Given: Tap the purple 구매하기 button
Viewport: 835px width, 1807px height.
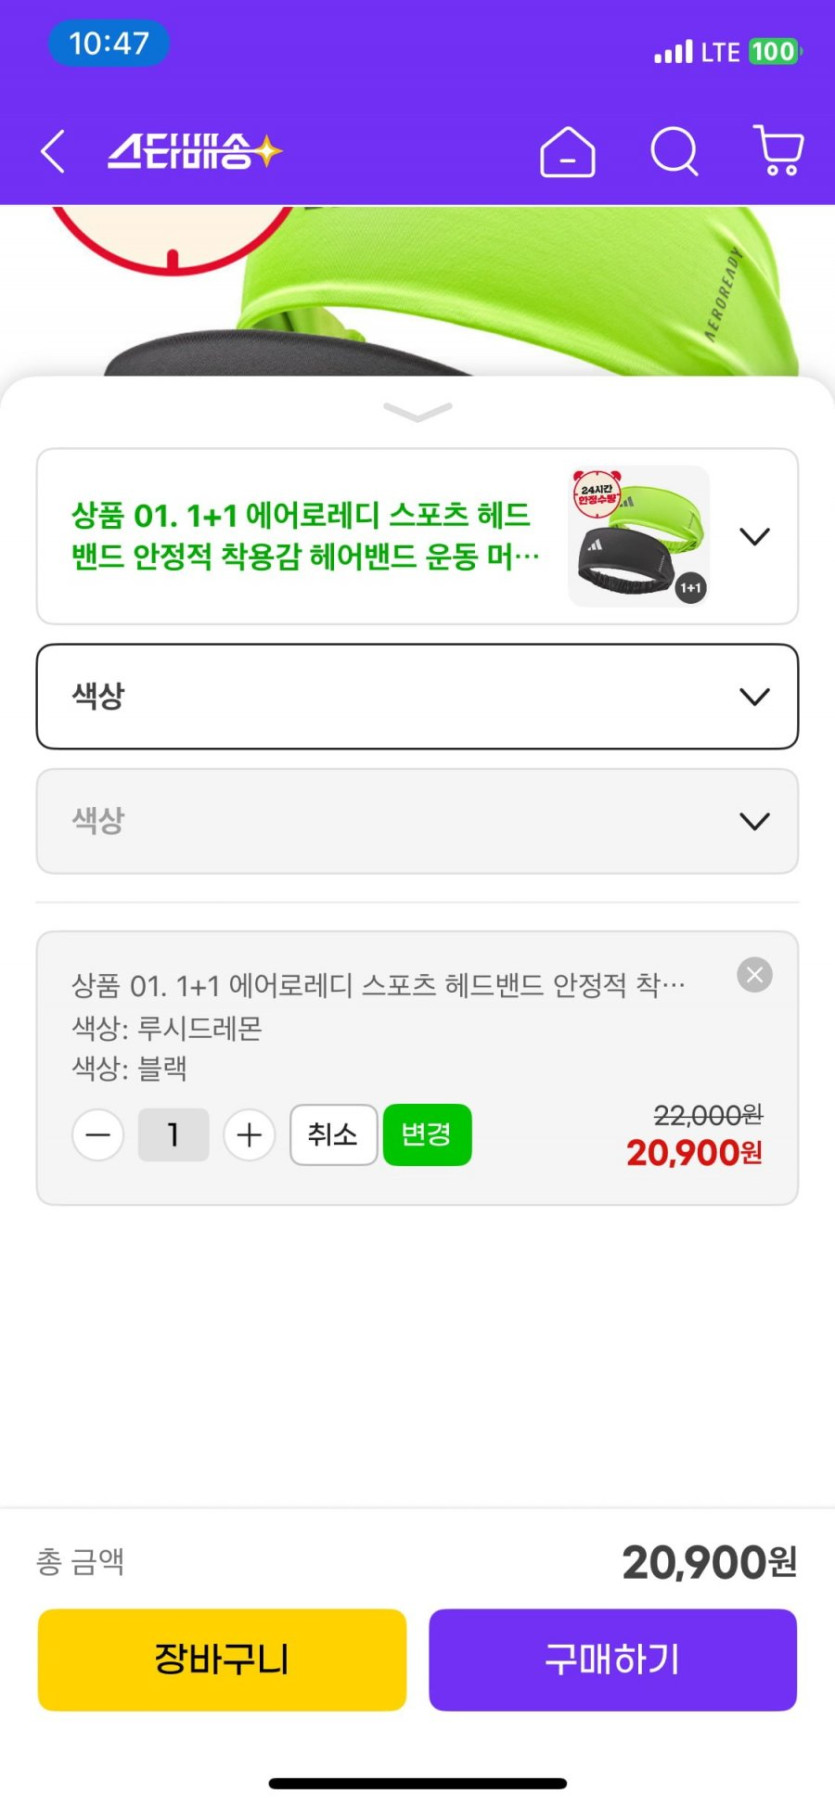Looking at the screenshot, I should 612,1659.
